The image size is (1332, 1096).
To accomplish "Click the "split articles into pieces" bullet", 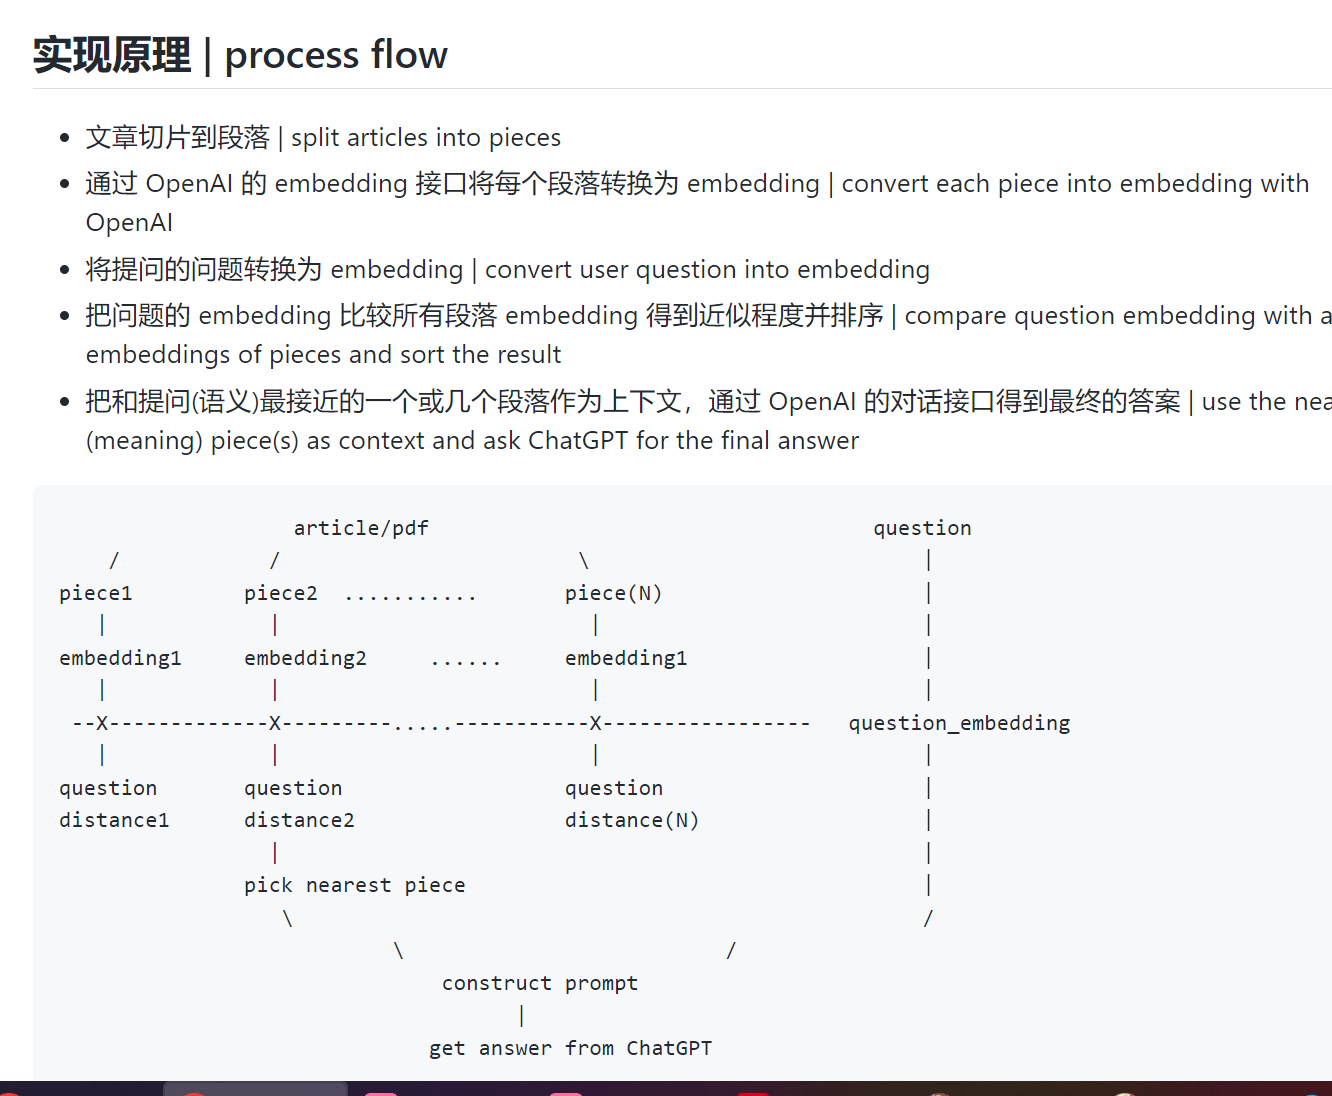I will click(425, 137).
